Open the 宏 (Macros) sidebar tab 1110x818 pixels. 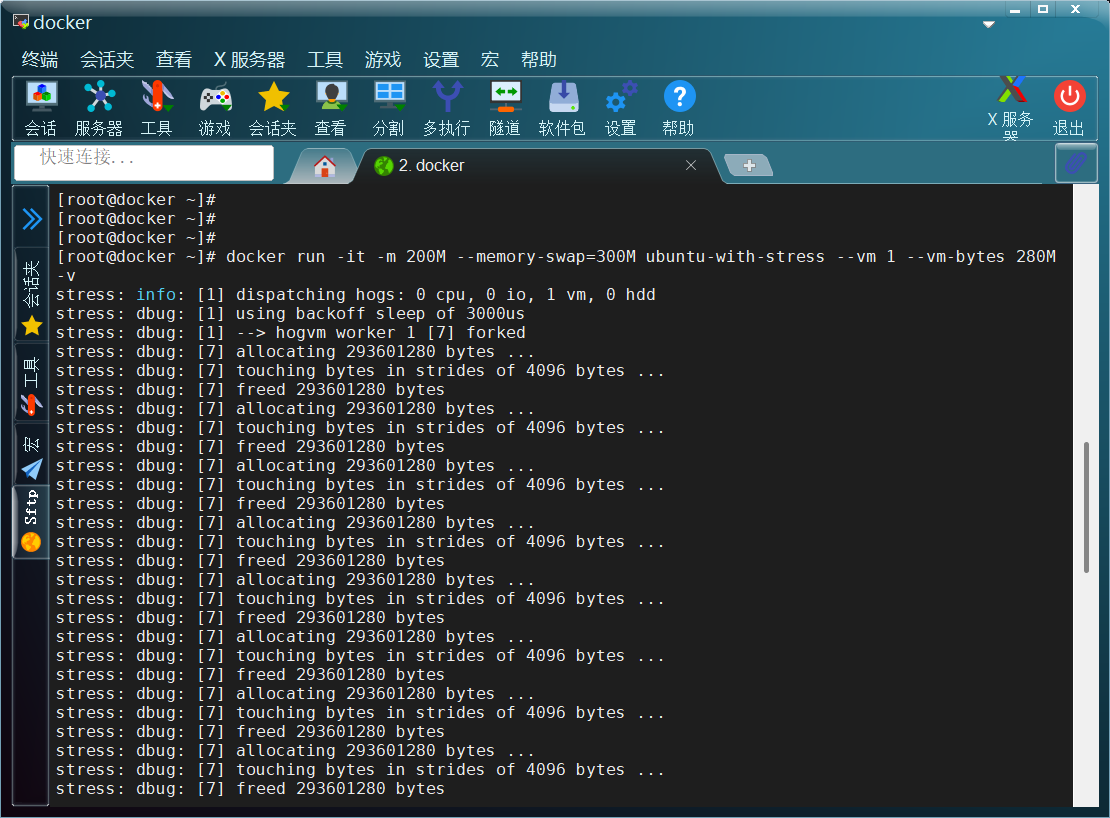tap(31, 456)
